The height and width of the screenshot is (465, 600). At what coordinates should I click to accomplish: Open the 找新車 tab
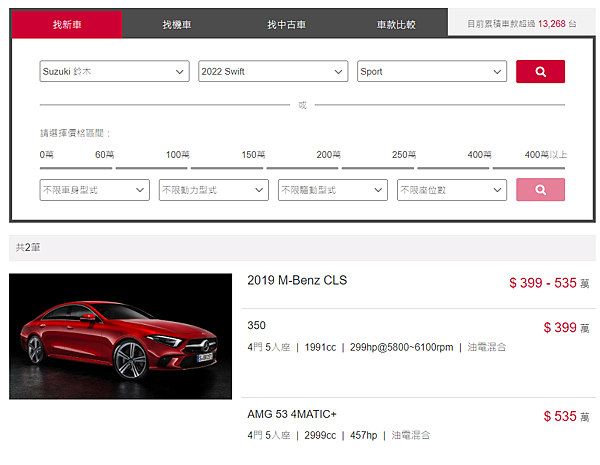pyautogui.click(x=67, y=24)
